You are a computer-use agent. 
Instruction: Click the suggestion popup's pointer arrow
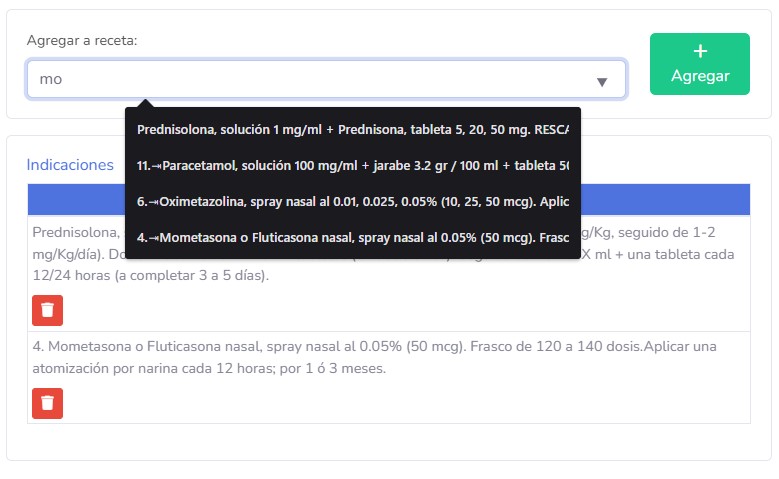point(146,103)
